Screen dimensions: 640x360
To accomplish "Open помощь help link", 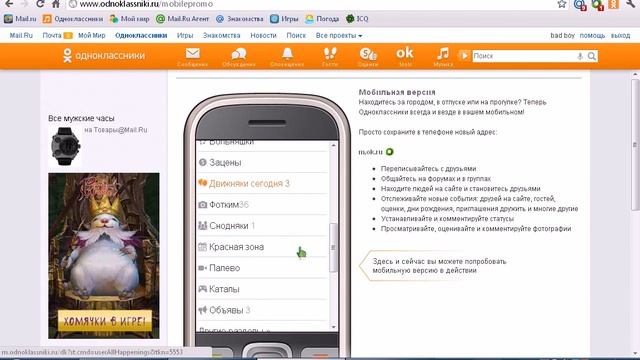I will pyautogui.click(x=592, y=36).
